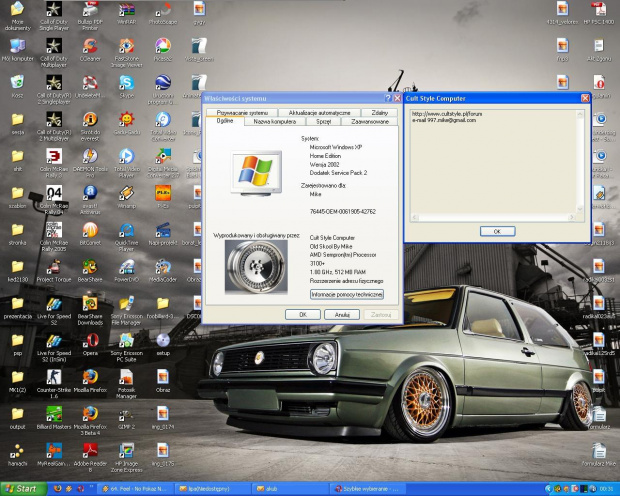The height and width of the screenshot is (496, 620).
Task: Switch to the Szybkie wybieranie Opera taskbar button
Action: pos(368,489)
